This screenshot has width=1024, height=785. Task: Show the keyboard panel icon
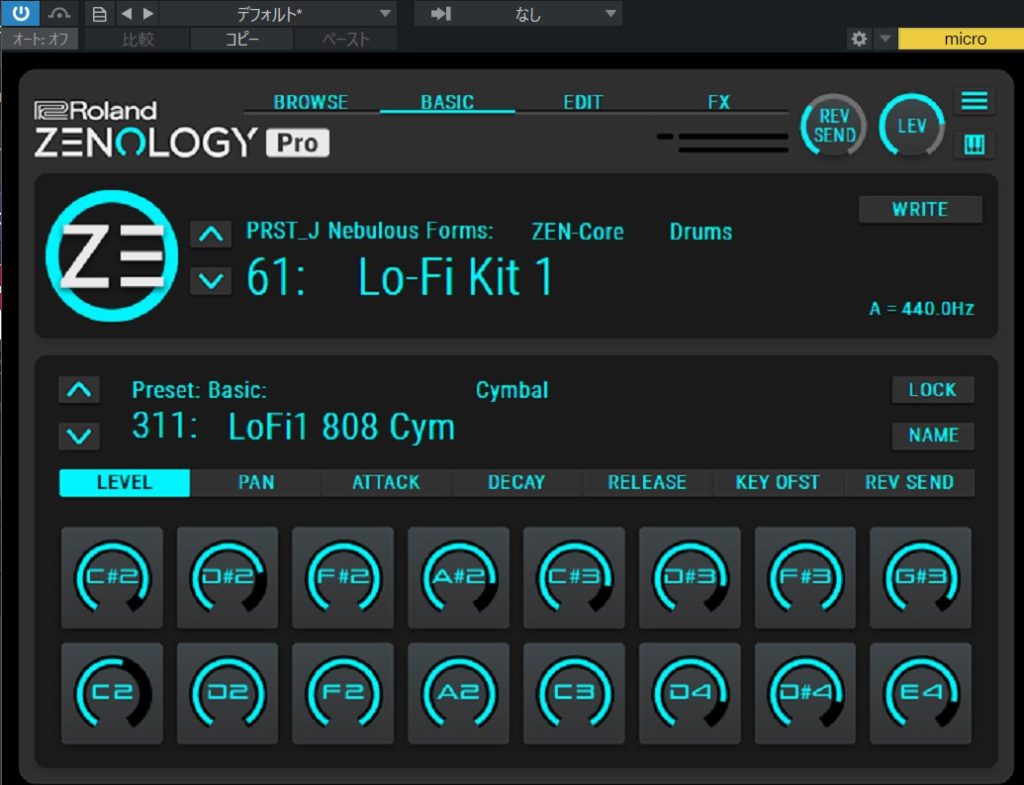pyautogui.click(x=974, y=145)
